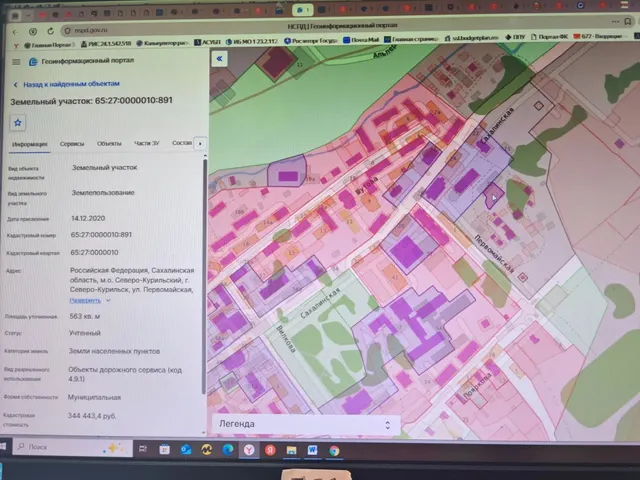Image resolution: width=640 pixels, height=480 pixels.
Task: Click the Земли населенных пунктов value
Action: point(114,351)
